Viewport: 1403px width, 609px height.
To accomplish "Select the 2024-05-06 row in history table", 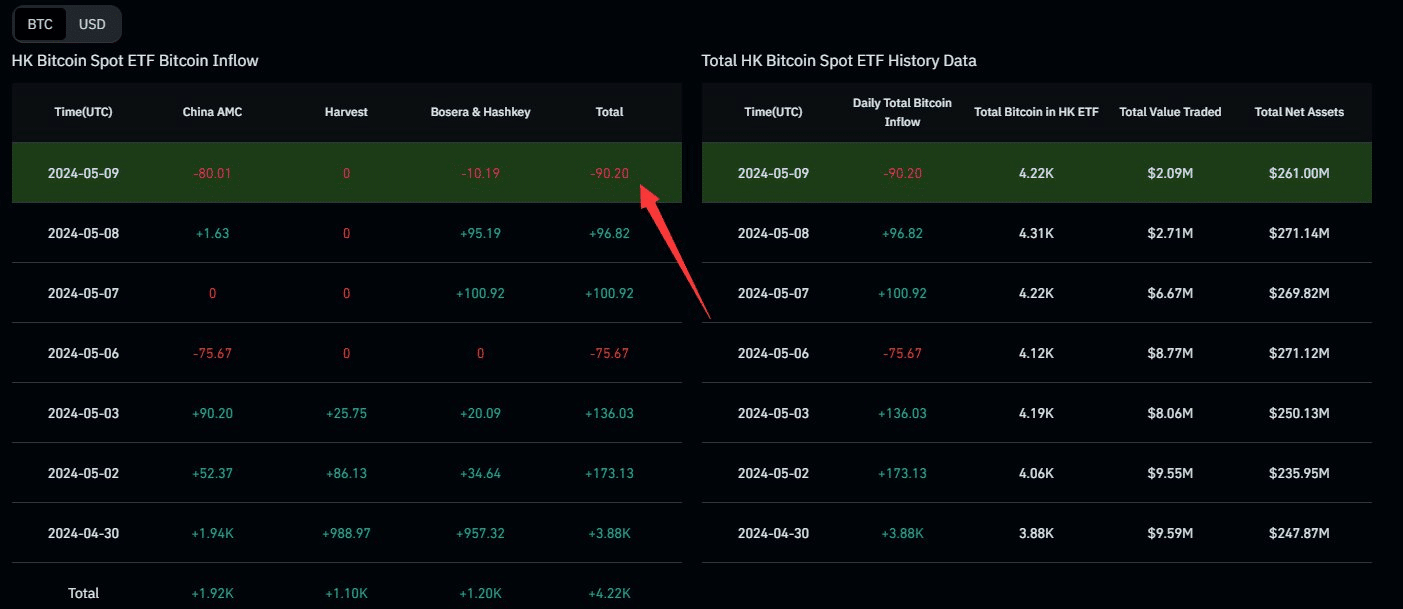I will pyautogui.click(x=1036, y=353).
